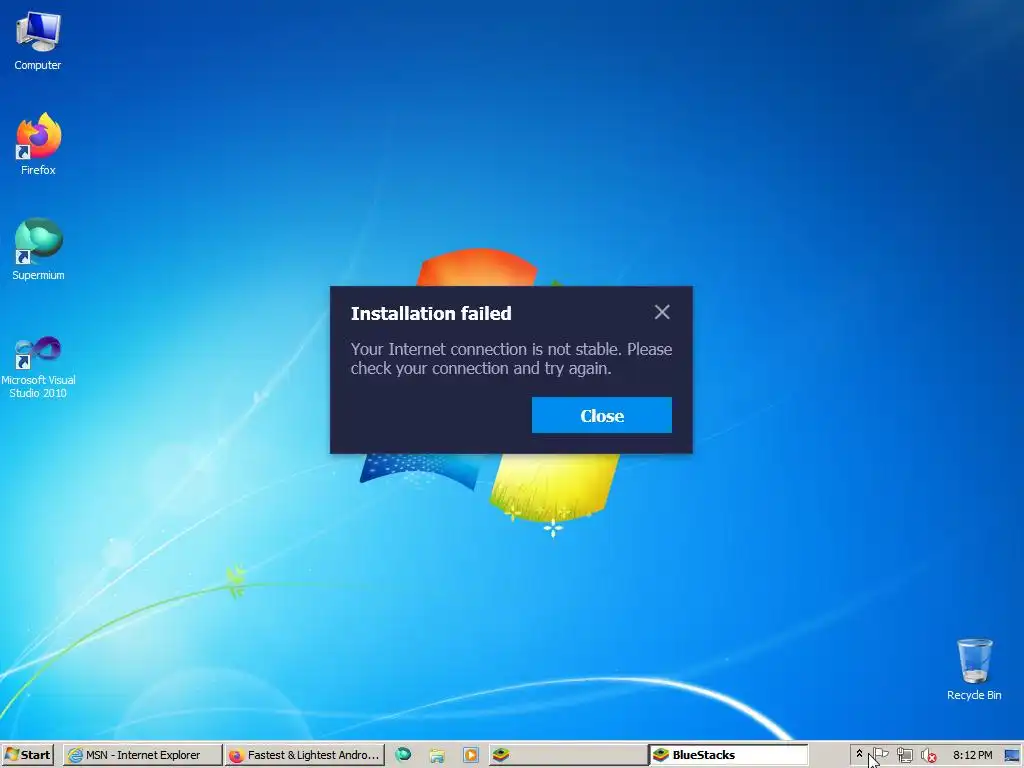The width and height of the screenshot is (1024, 768).
Task: Activate the BlueStacks labeled taskbar button
Action: tap(728, 755)
